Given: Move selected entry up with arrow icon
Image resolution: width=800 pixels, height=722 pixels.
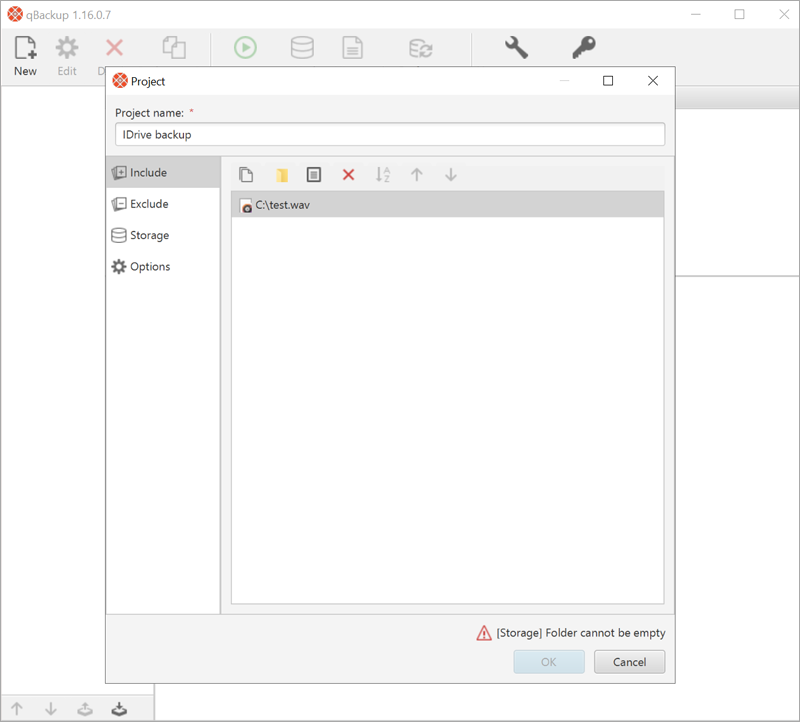Looking at the screenshot, I should pos(417,175).
